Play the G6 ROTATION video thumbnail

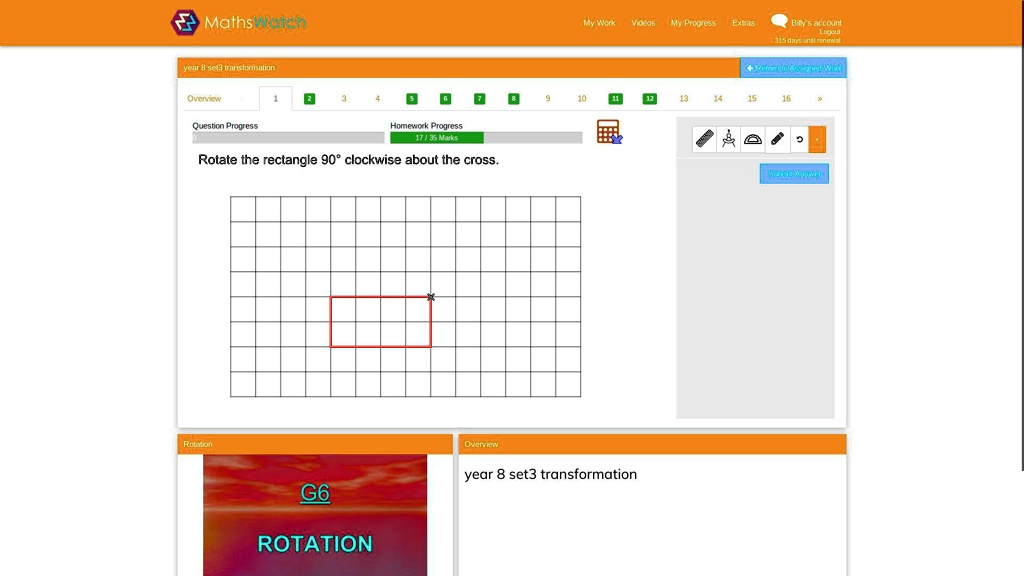[x=314, y=515]
